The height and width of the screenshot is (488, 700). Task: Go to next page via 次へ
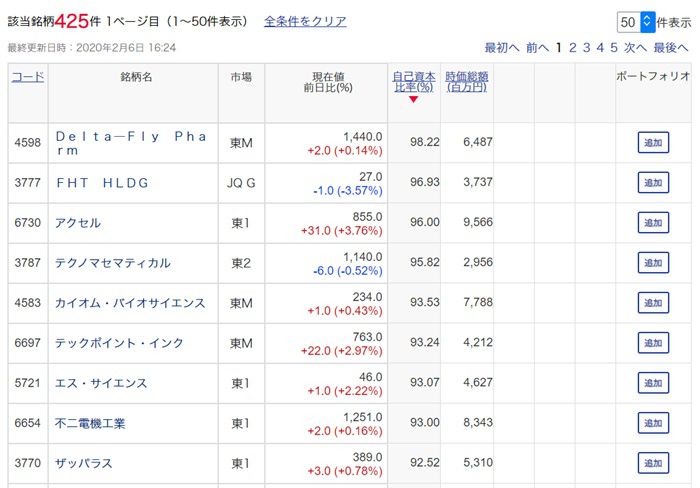(x=635, y=47)
